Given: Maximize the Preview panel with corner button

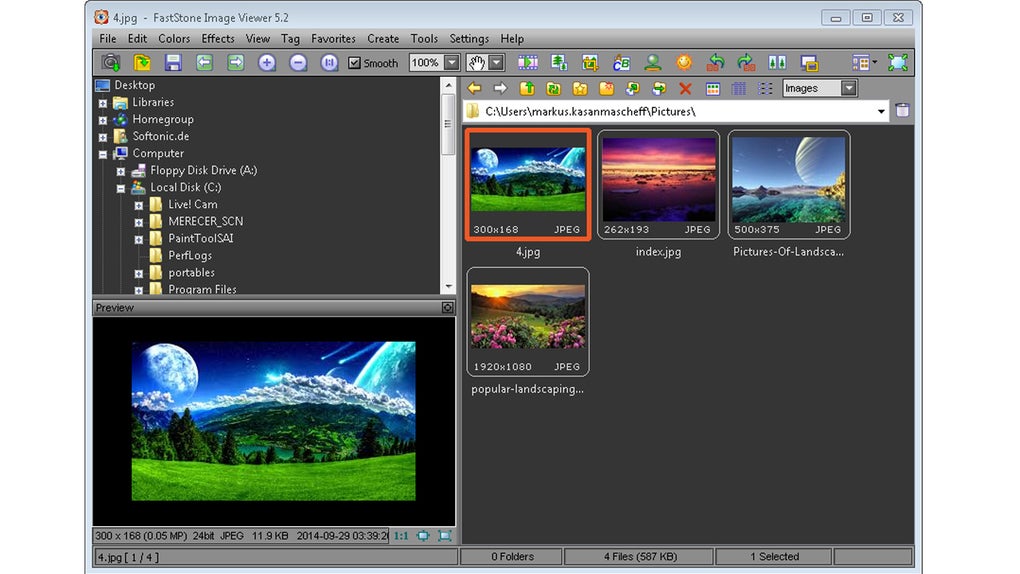Looking at the screenshot, I should click(x=448, y=307).
